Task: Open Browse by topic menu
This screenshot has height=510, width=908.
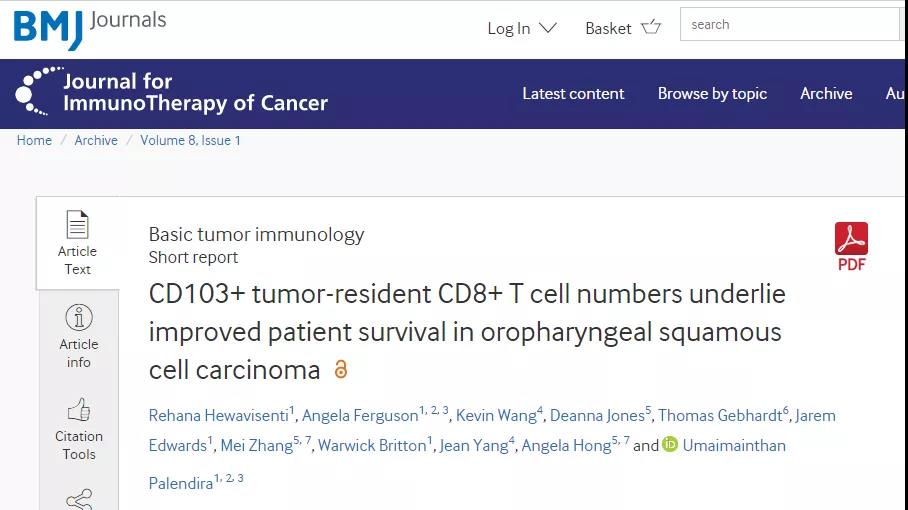Action: [x=712, y=94]
